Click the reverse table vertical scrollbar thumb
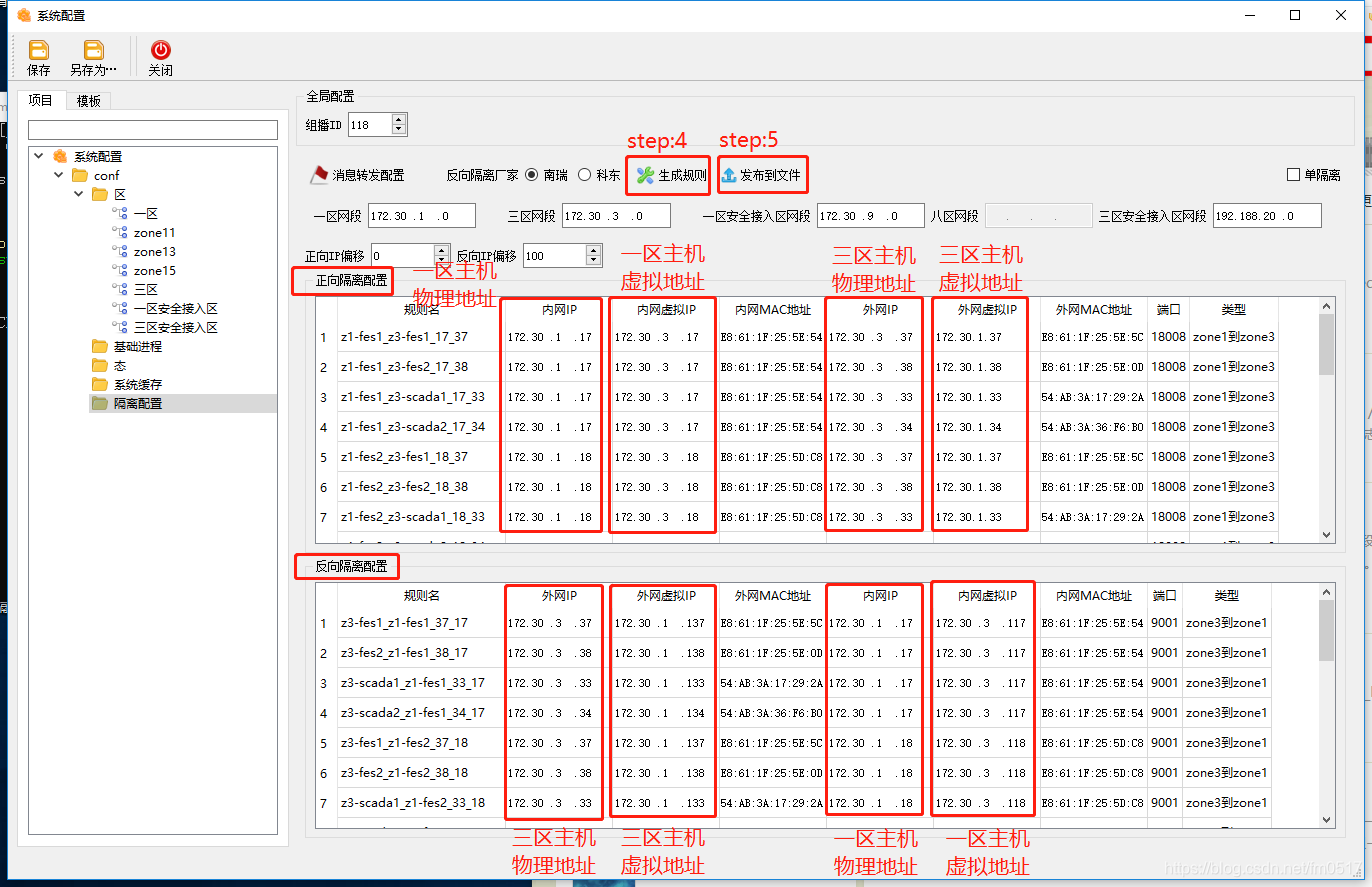Image resolution: width=1372 pixels, height=887 pixels. coord(1326,631)
